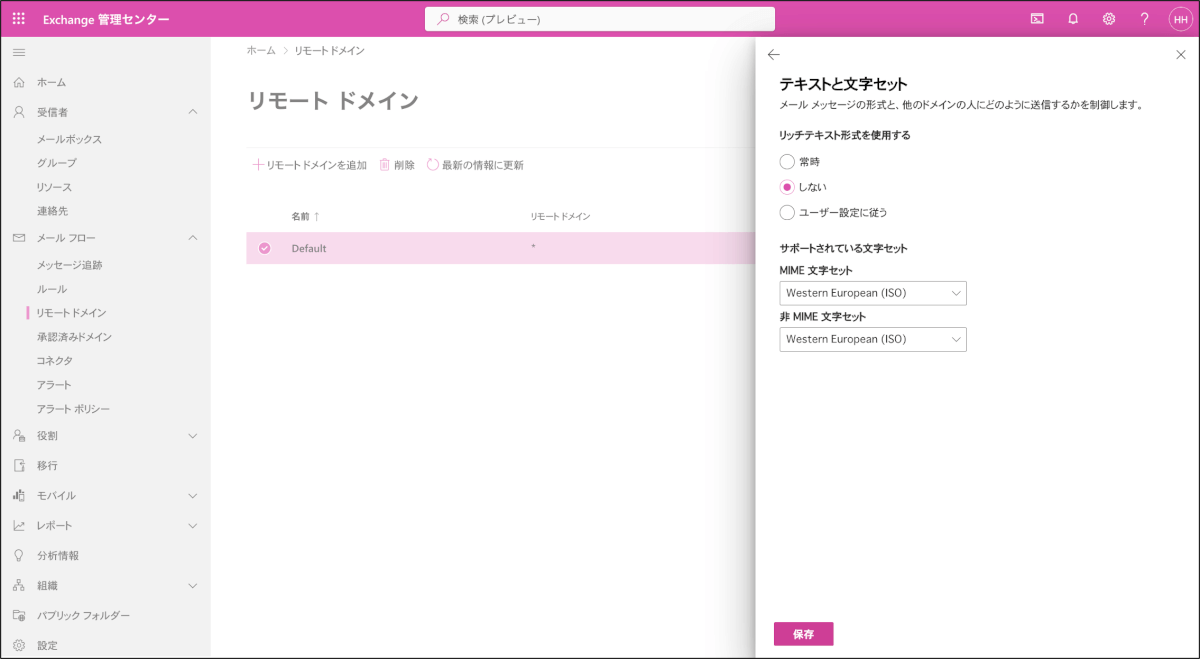Open 連絡先 in the sidebar
This screenshot has height=659, width=1200.
(x=52, y=211)
